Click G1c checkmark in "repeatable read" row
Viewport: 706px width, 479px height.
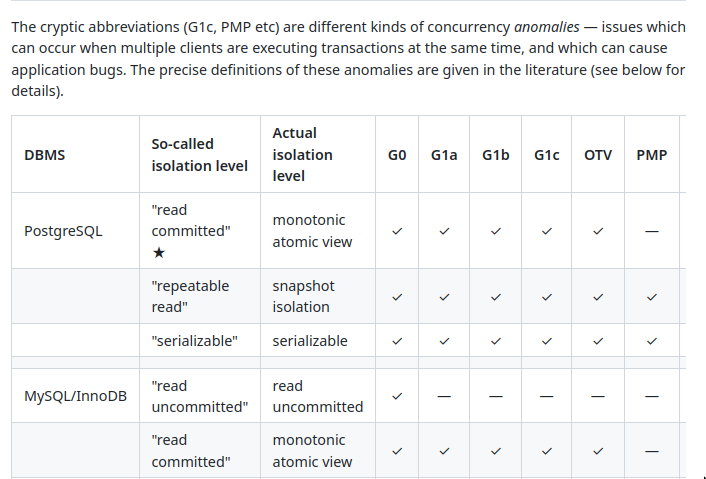[x=546, y=297]
